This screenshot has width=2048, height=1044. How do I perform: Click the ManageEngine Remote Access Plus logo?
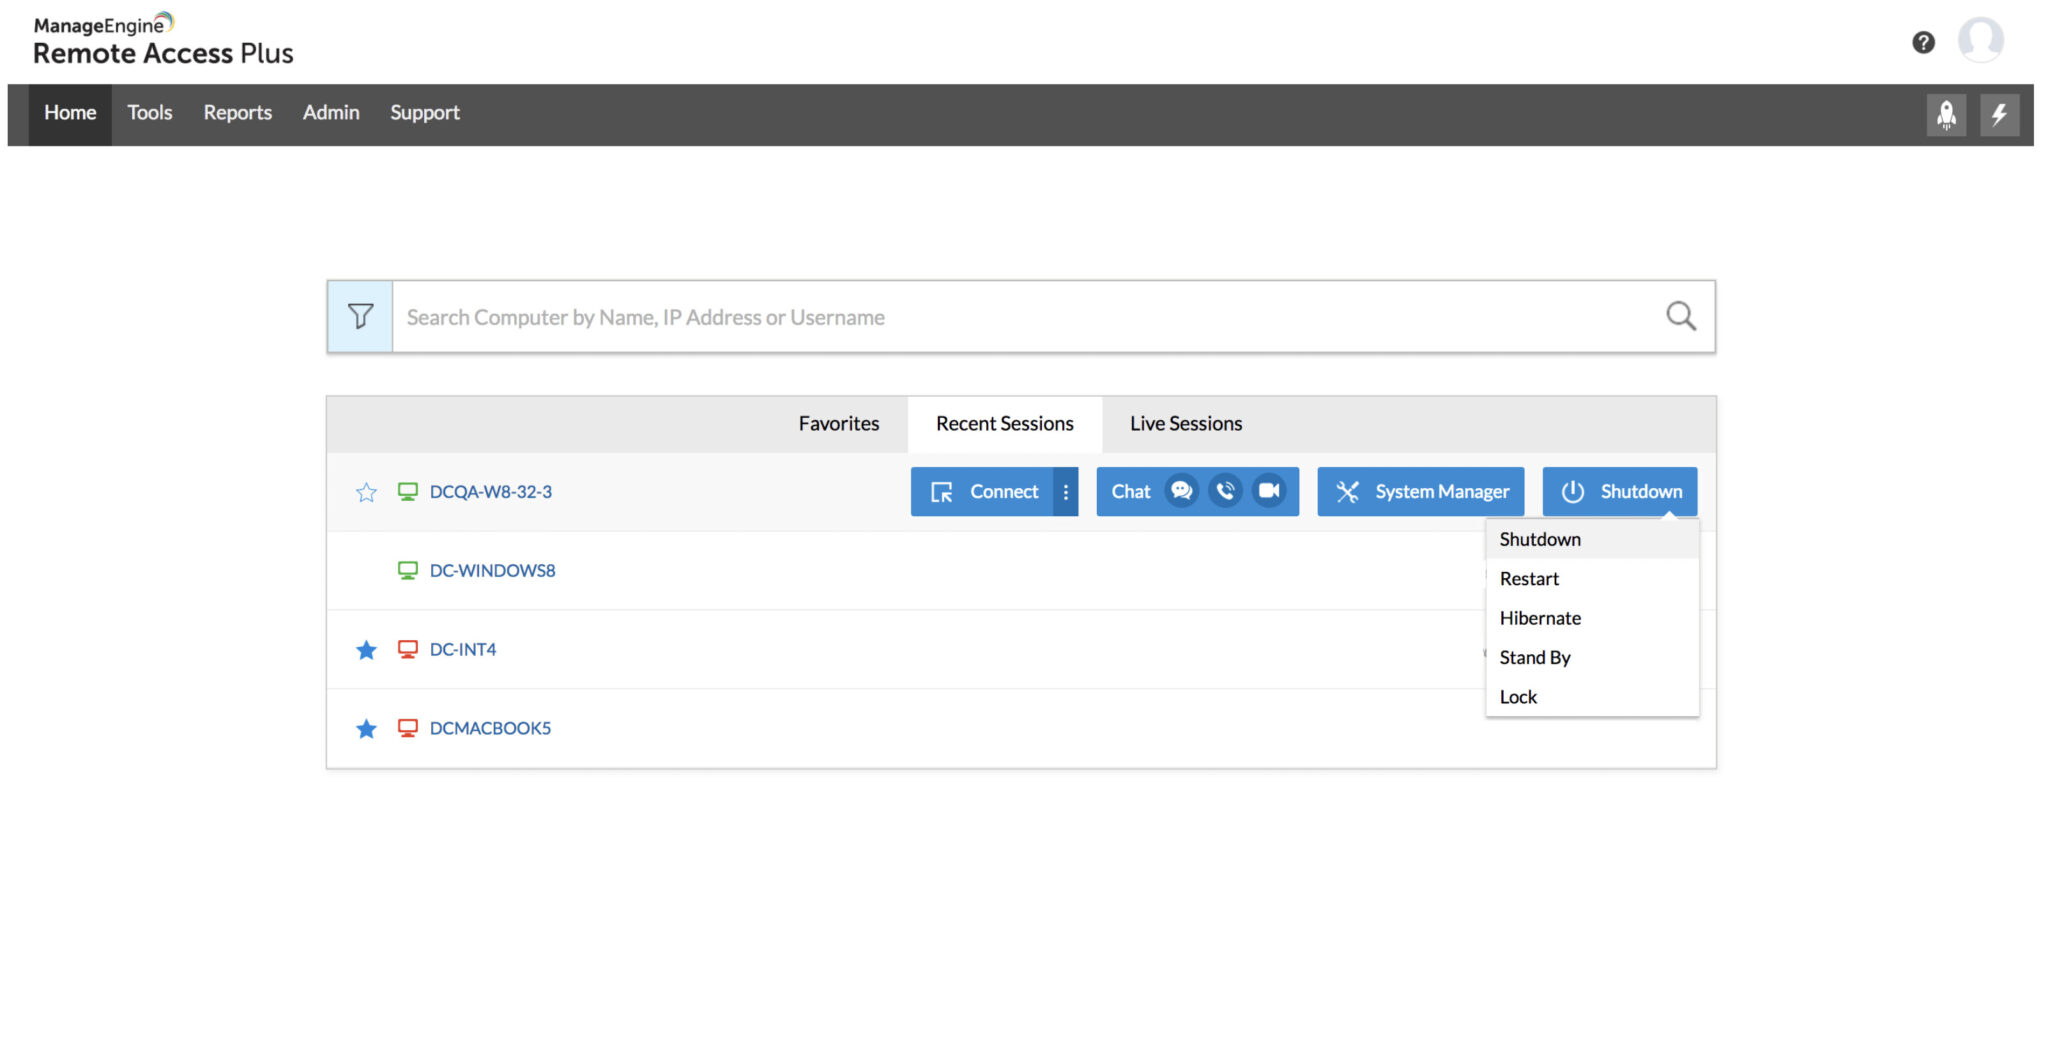tap(163, 40)
